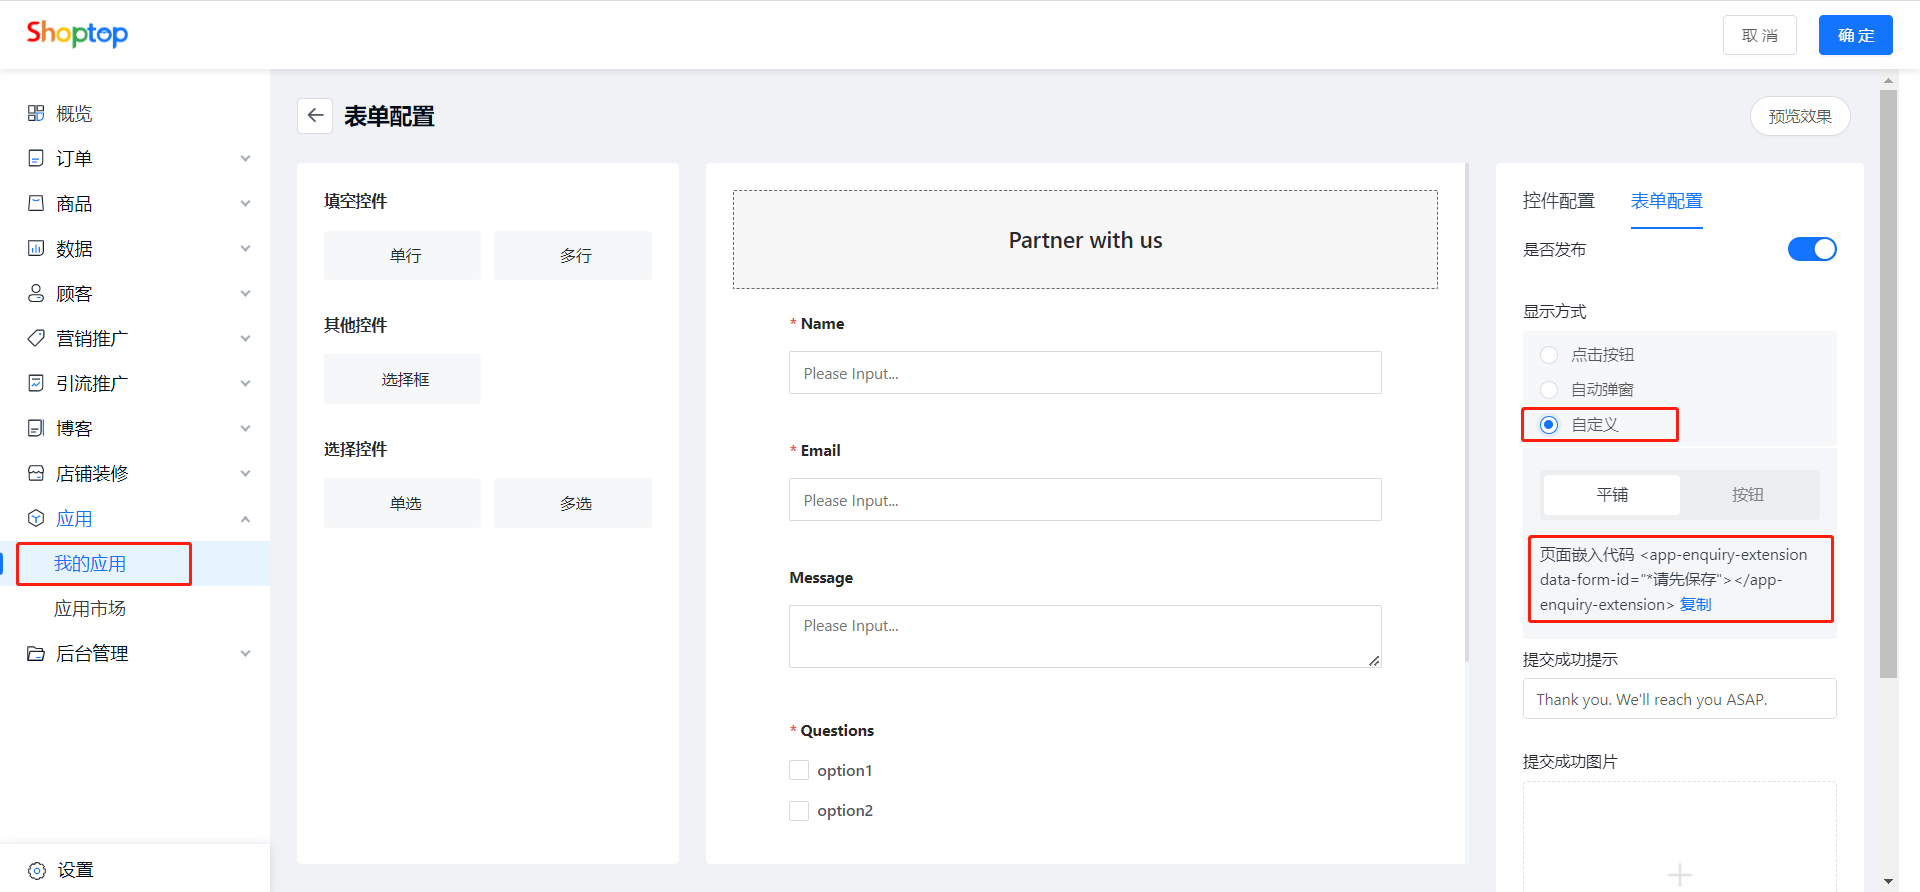Expand the 营销推广 menu chevron
Viewport: 1920px width, 892px height.
[x=245, y=338]
